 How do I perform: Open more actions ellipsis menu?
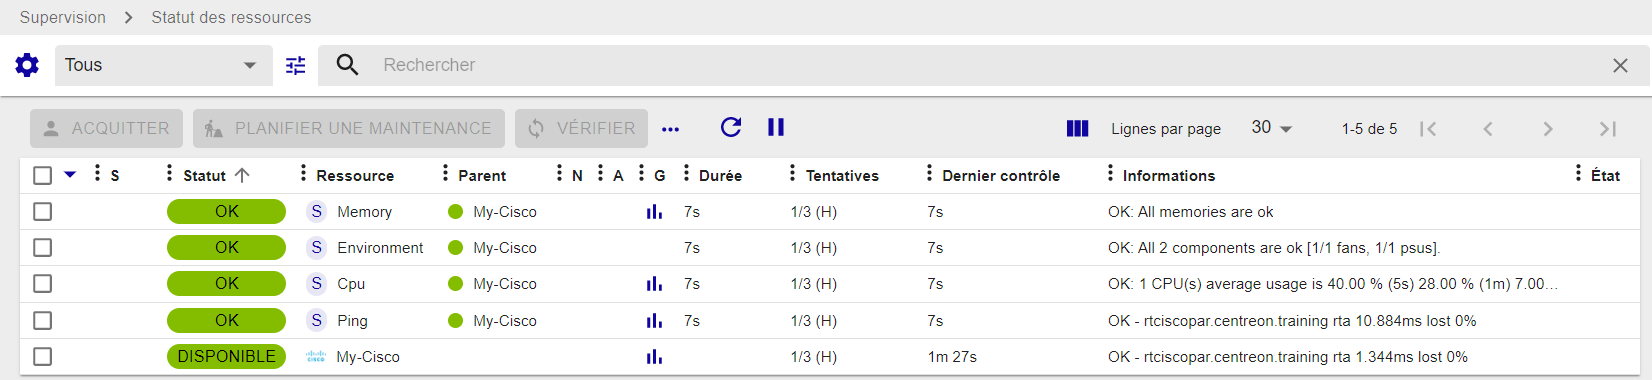(671, 129)
